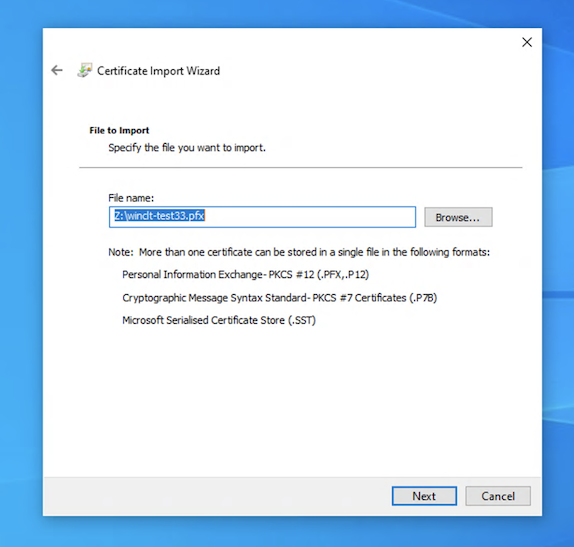Click the Personal Information Exchange PKCS #12 line
The image size is (574, 547).
pos(245,275)
